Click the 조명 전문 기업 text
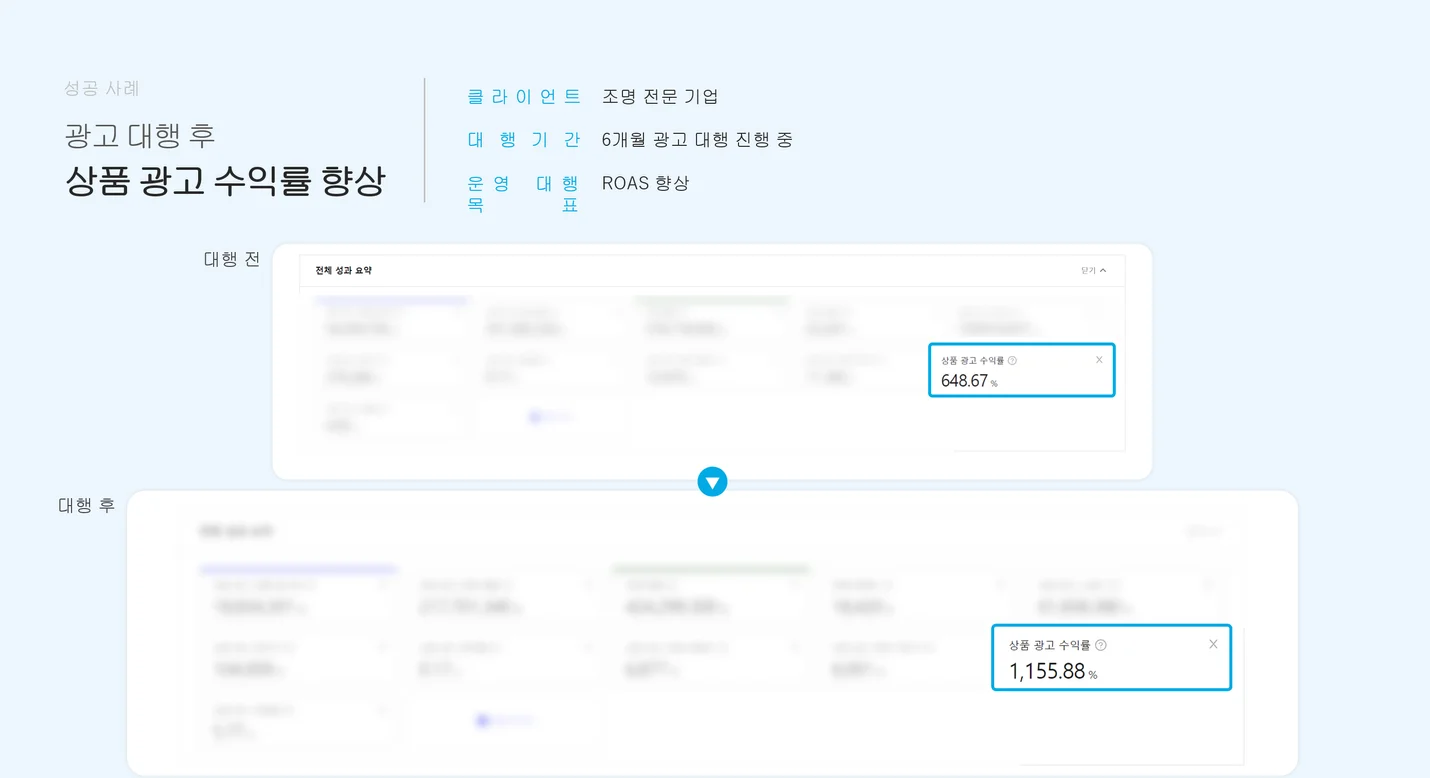 point(660,97)
